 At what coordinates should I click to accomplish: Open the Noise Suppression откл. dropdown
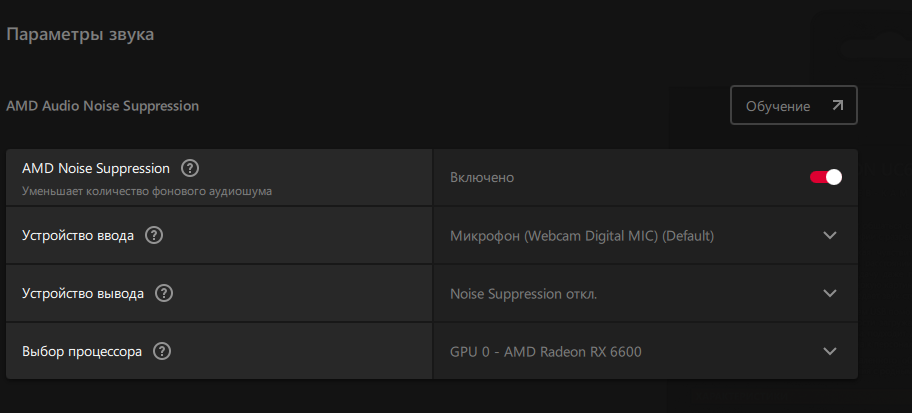[646, 293]
